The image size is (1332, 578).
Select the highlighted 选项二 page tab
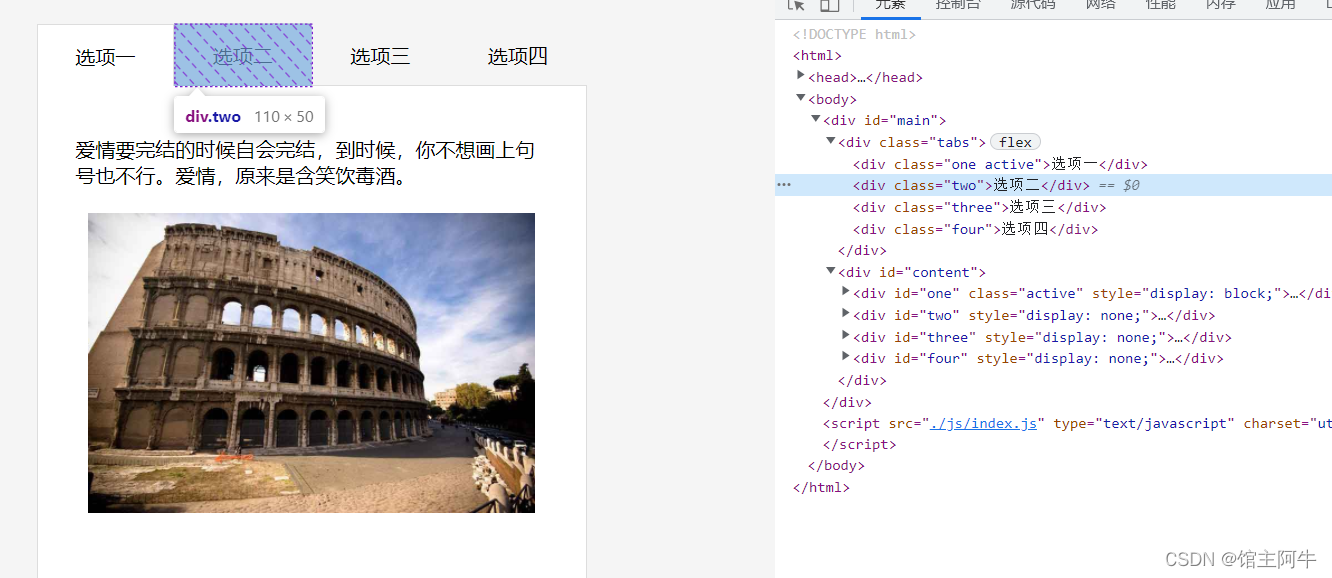pos(243,55)
